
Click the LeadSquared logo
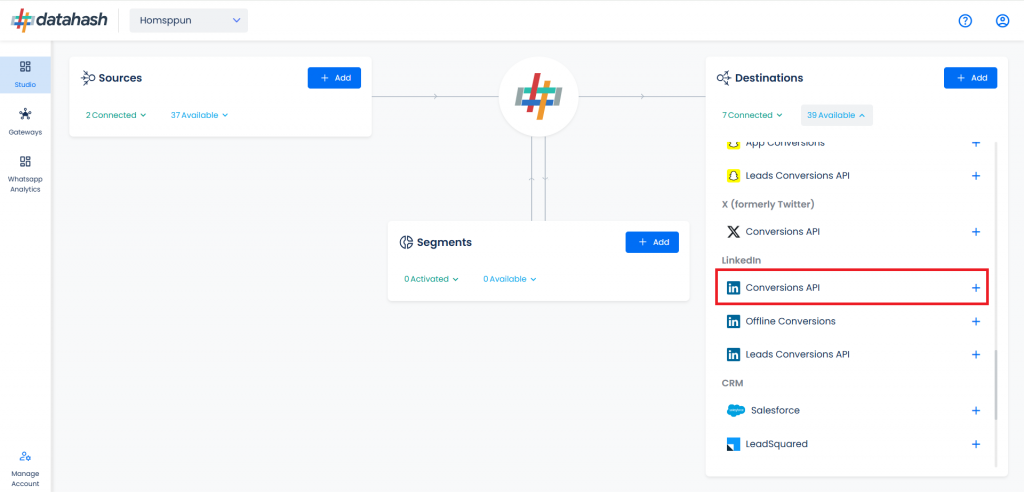[x=733, y=445]
